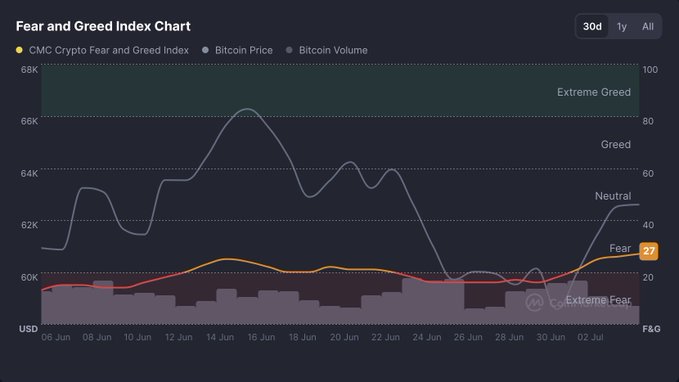Click the 30 Jun date label
Screen dimensions: 679x382
tap(551, 337)
